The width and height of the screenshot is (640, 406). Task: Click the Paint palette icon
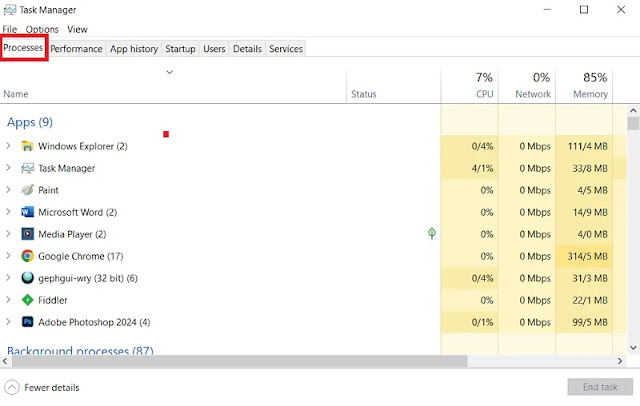(27, 190)
